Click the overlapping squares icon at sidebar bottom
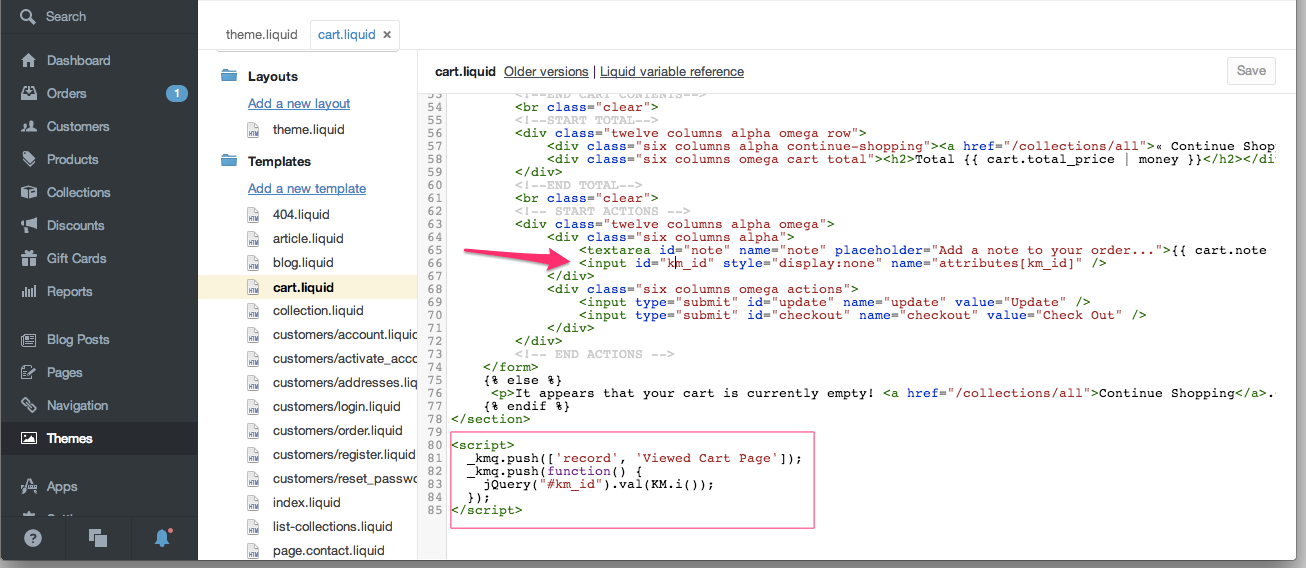This screenshot has height=568, width=1306. click(98, 538)
